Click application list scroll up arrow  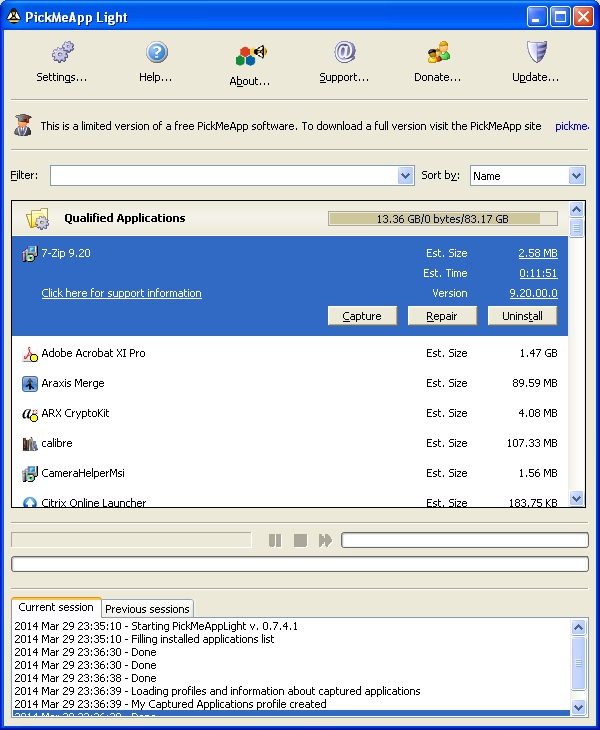point(576,210)
